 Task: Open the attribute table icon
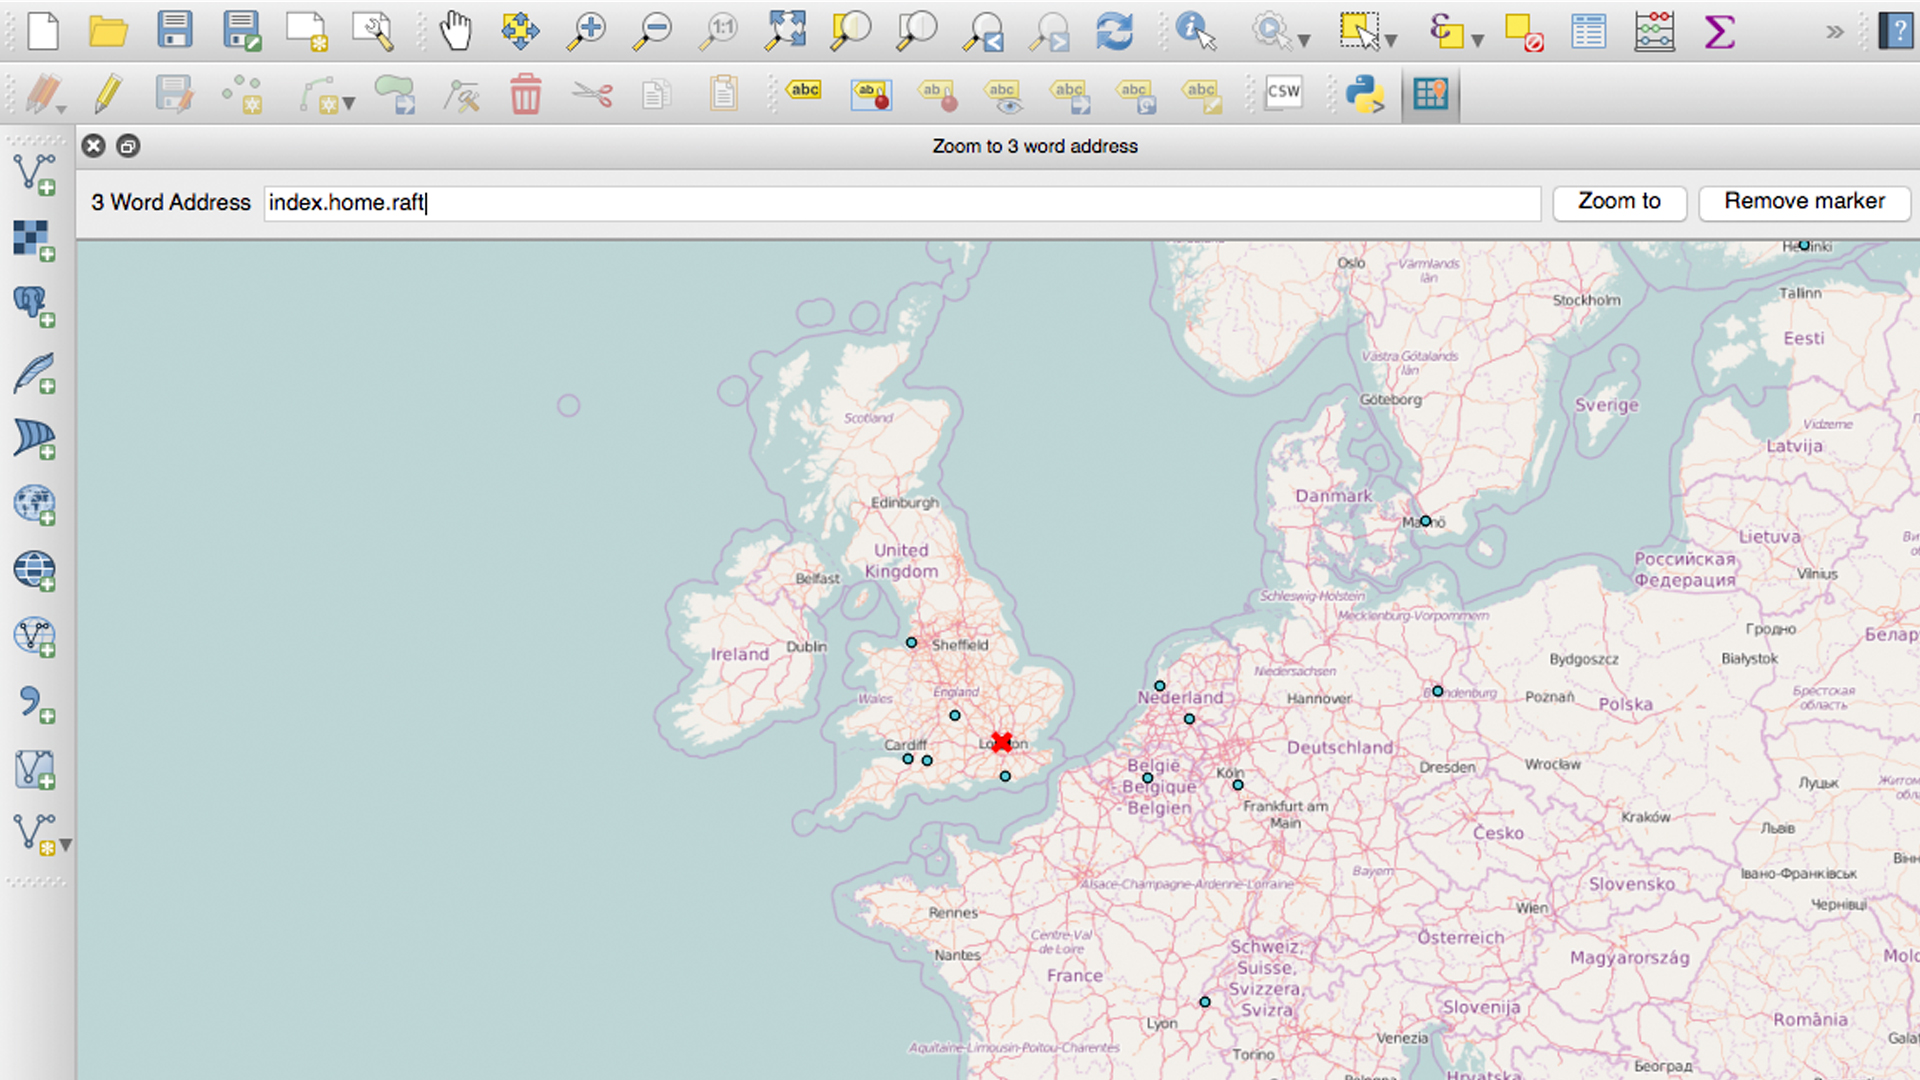1588,31
